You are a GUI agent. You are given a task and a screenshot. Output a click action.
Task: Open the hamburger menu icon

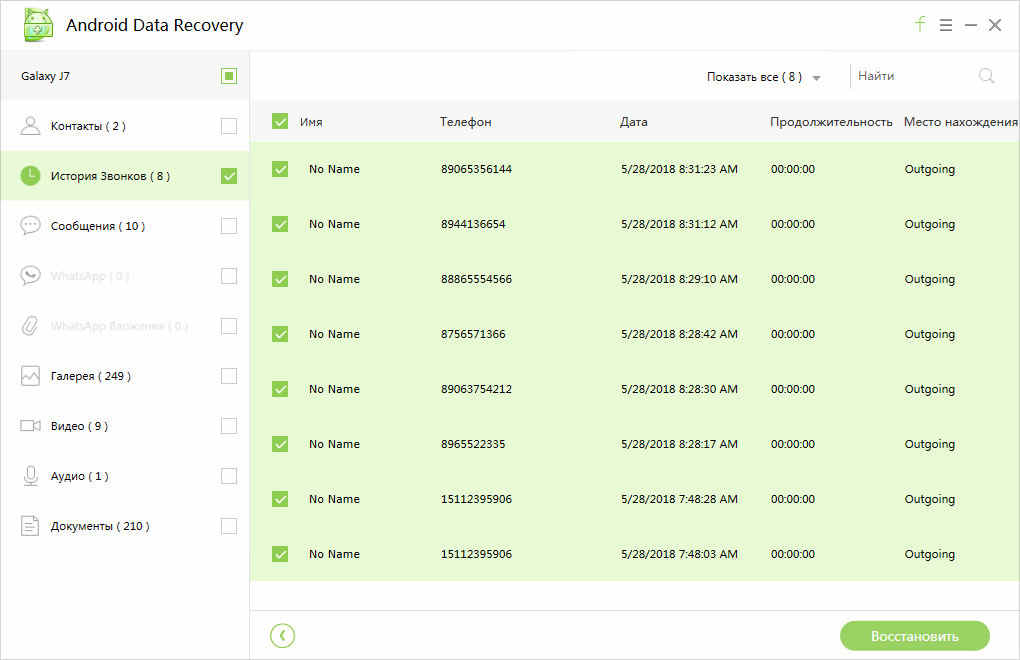coord(946,25)
